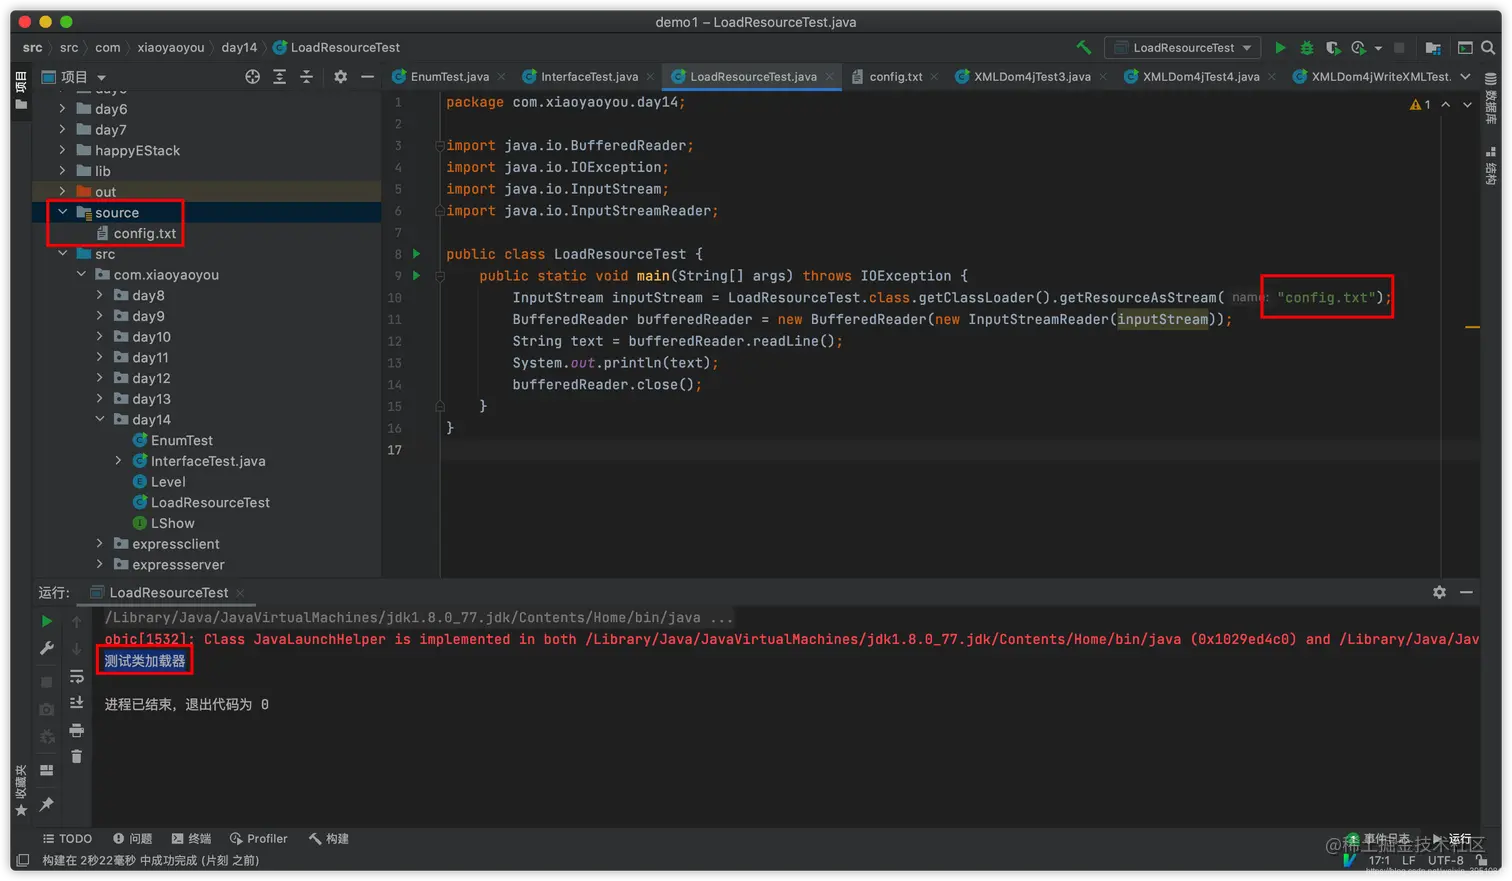Toggle scroll-to-end in run console
This screenshot has width=1512, height=881.
(76, 703)
